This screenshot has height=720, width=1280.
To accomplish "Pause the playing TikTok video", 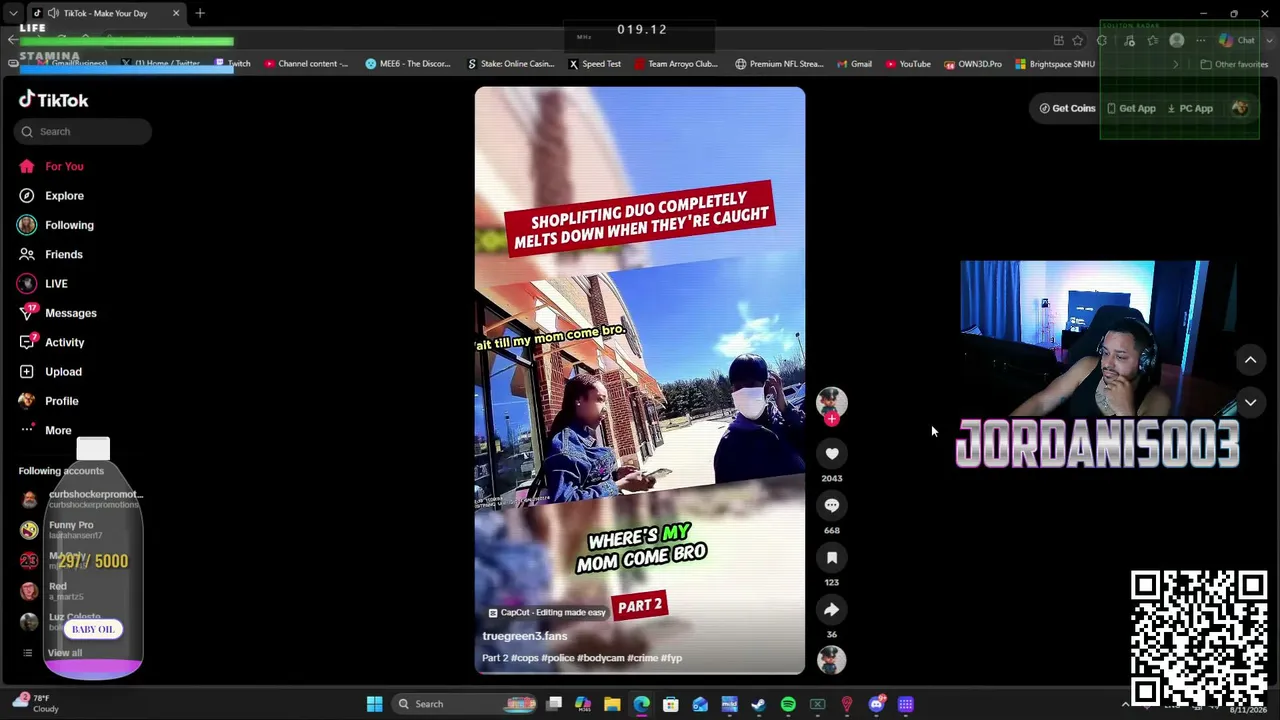I will (x=640, y=380).
